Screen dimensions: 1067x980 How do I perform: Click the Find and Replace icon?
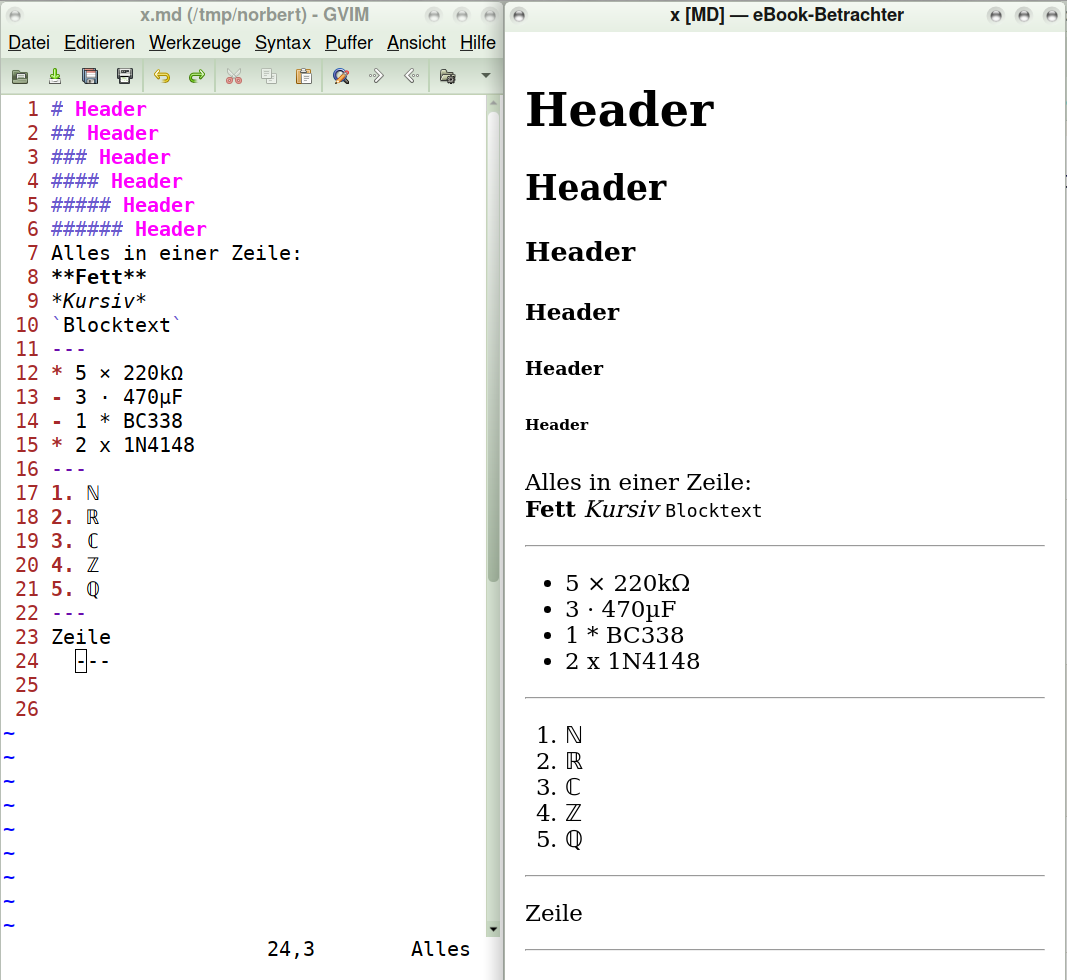pos(341,76)
